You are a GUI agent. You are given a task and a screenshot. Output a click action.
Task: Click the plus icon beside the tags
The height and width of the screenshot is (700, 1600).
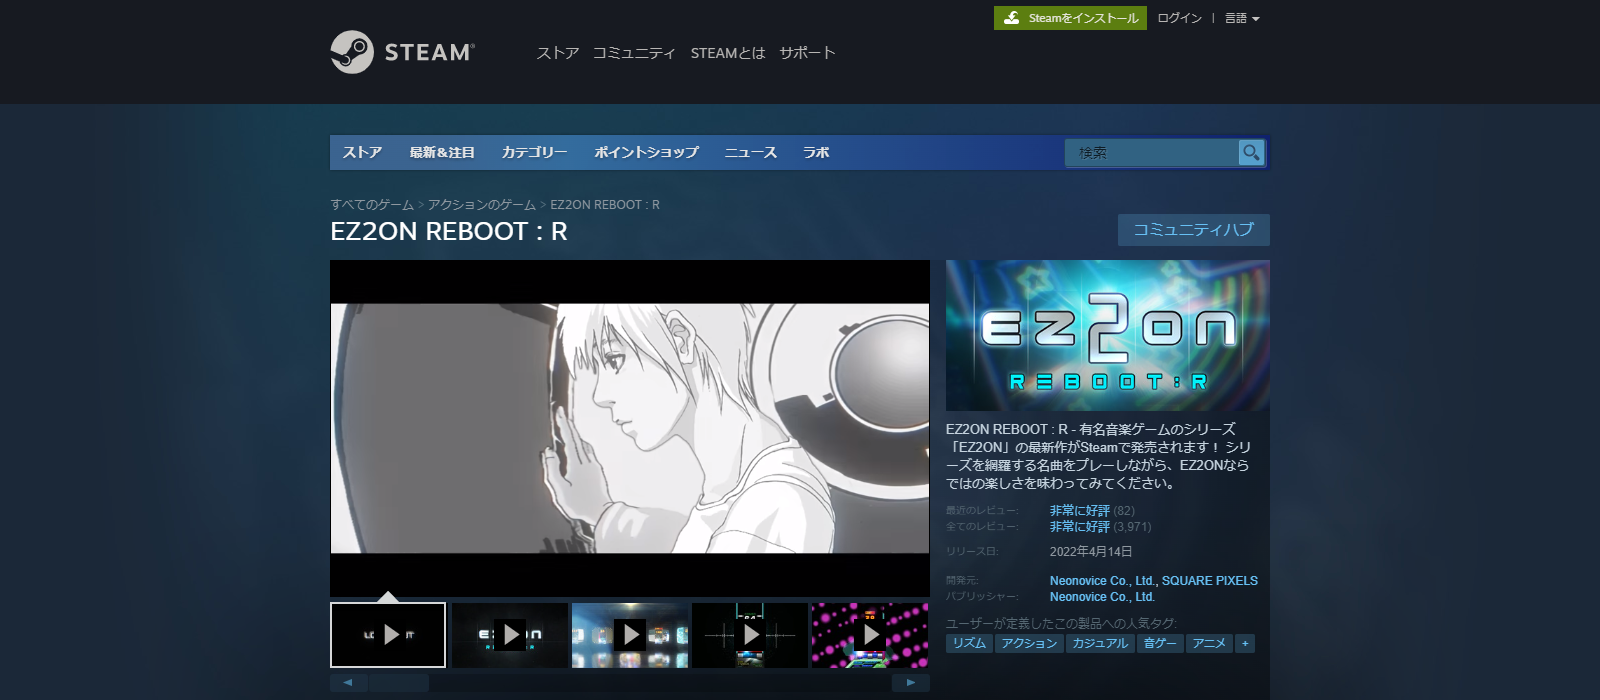pos(1245,643)
